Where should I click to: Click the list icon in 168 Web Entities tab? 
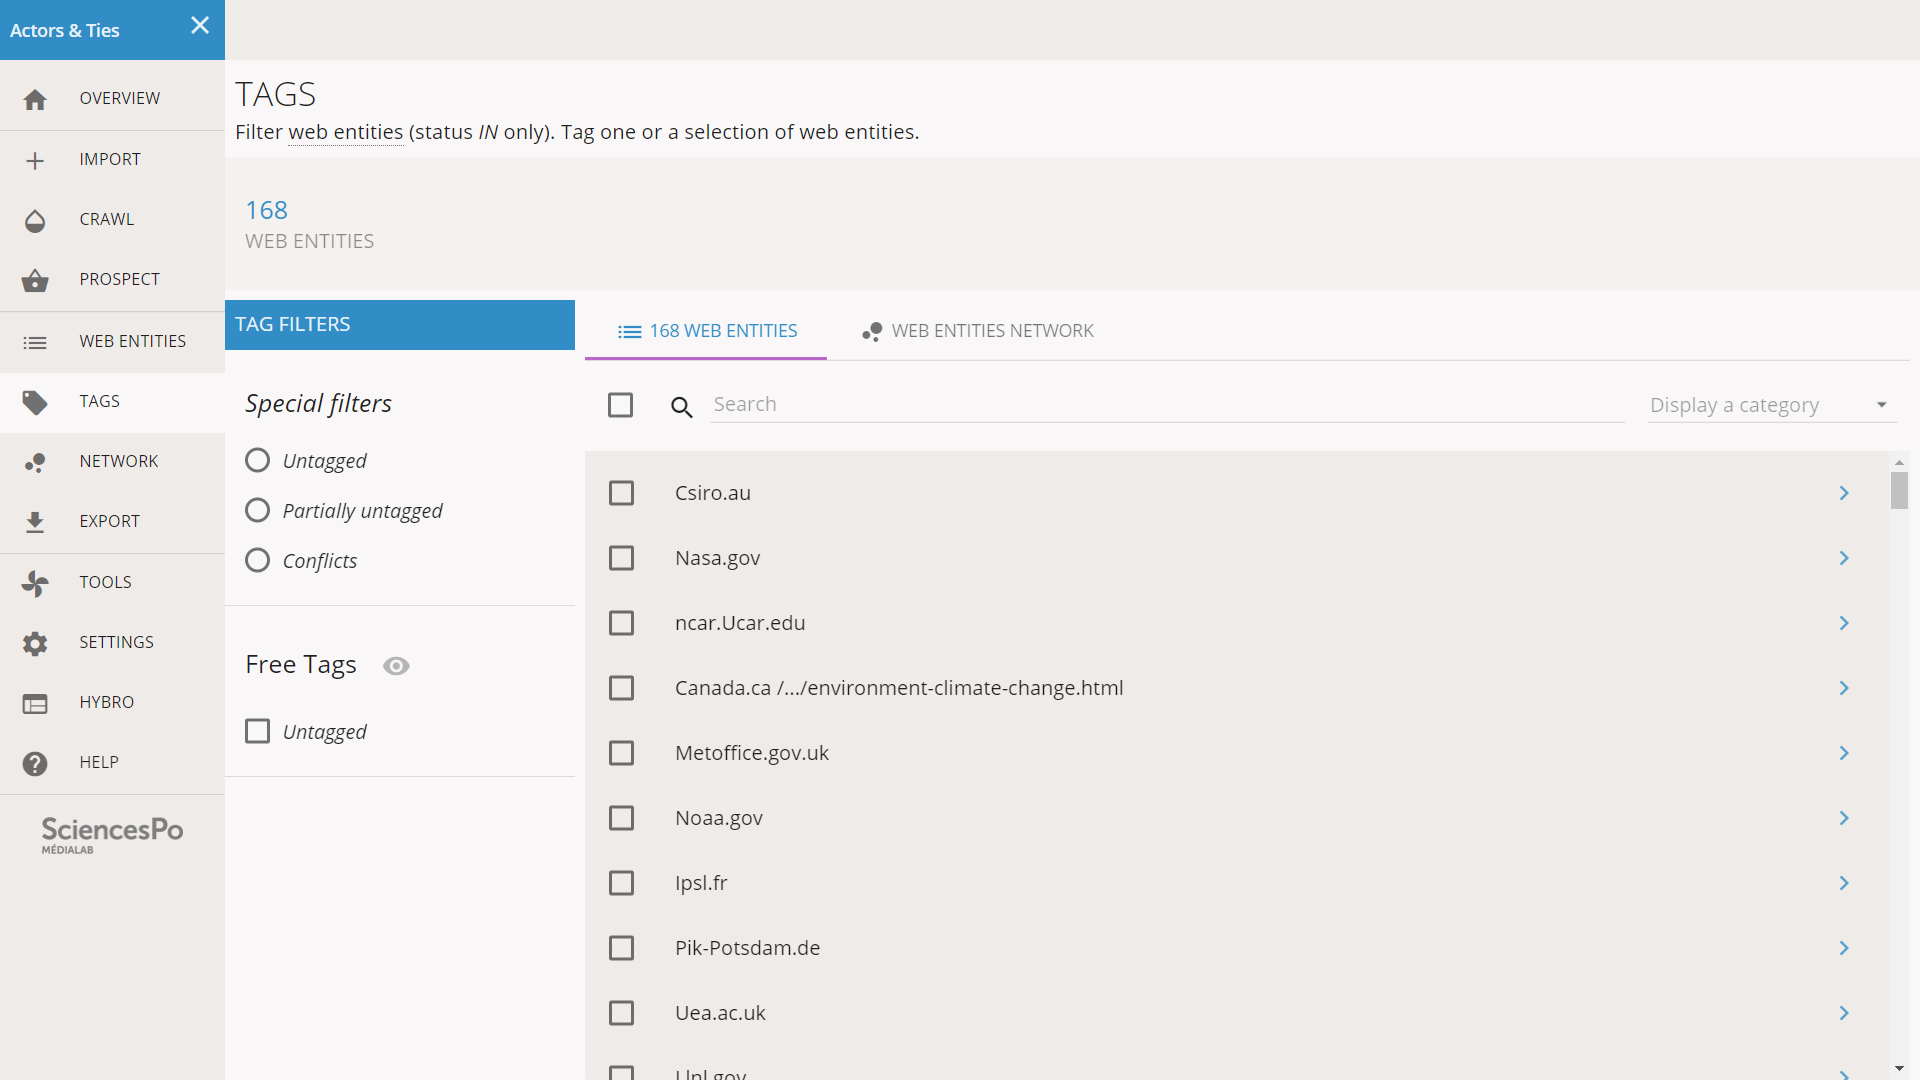pos(629,331)
